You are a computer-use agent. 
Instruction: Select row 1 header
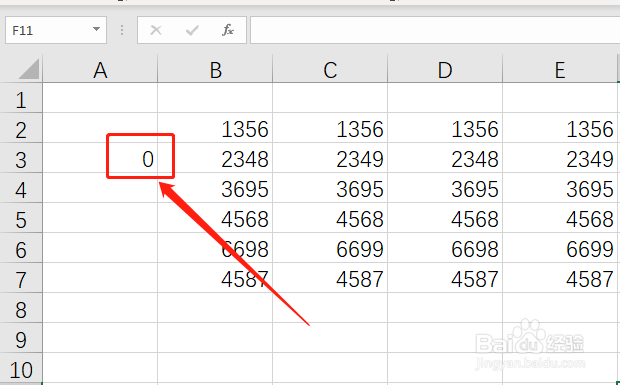(21, 98)
